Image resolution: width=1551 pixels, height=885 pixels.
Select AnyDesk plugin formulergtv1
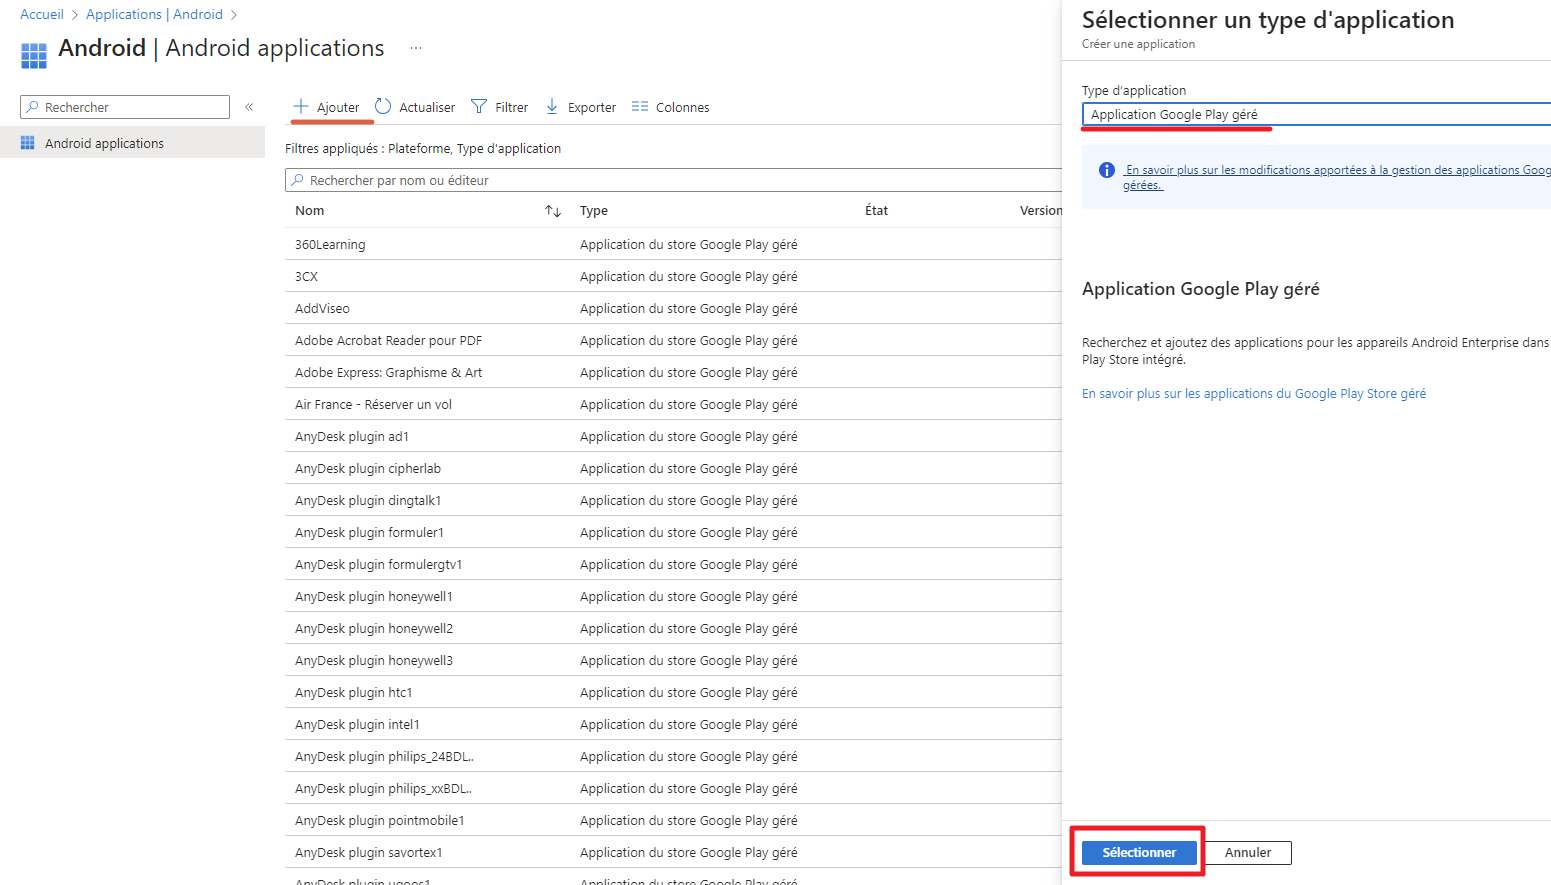click(378, 565)
